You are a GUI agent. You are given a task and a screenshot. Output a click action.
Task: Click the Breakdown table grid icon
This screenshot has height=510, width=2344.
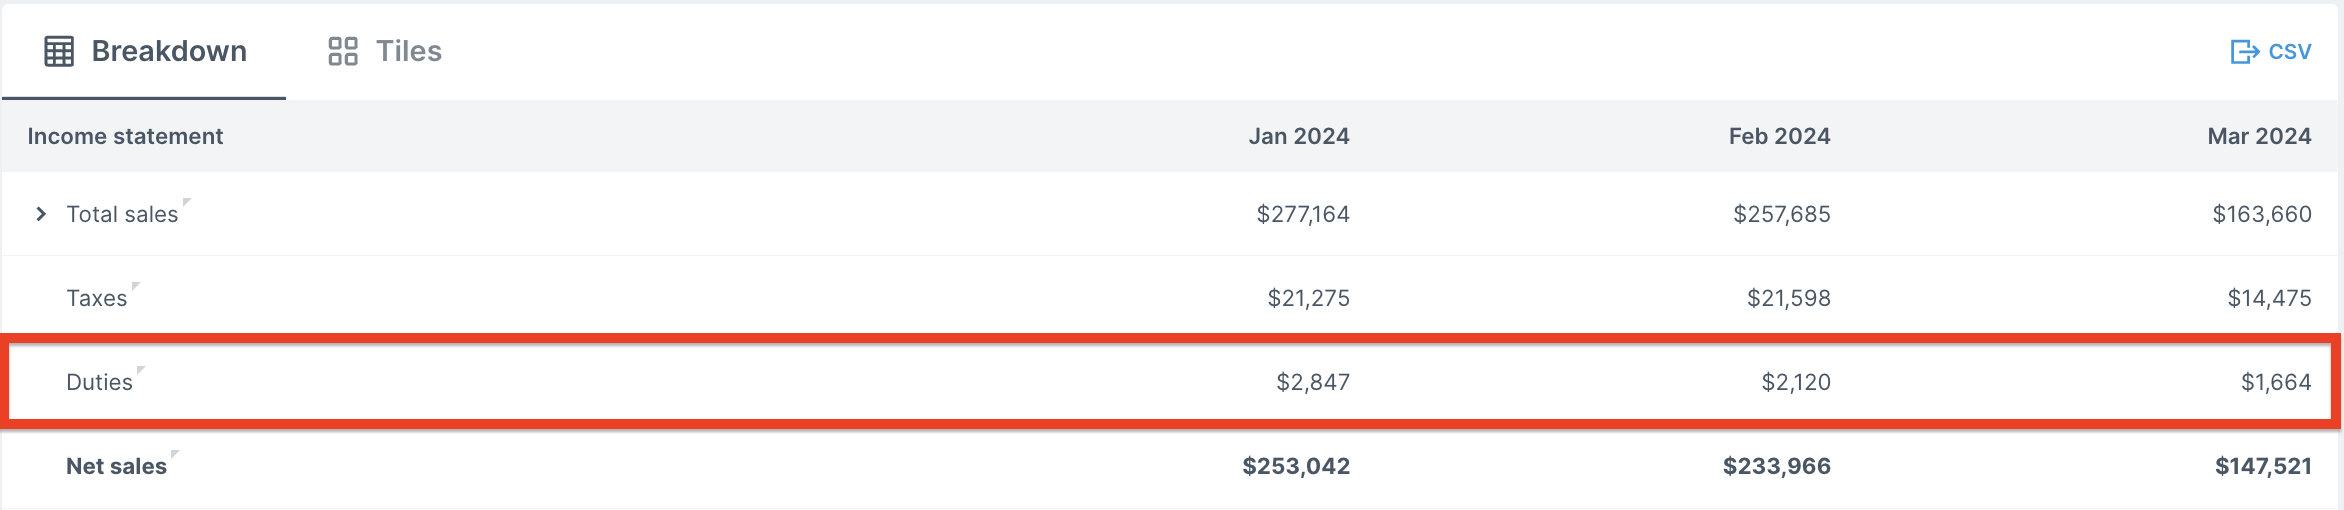coord(59,51)
